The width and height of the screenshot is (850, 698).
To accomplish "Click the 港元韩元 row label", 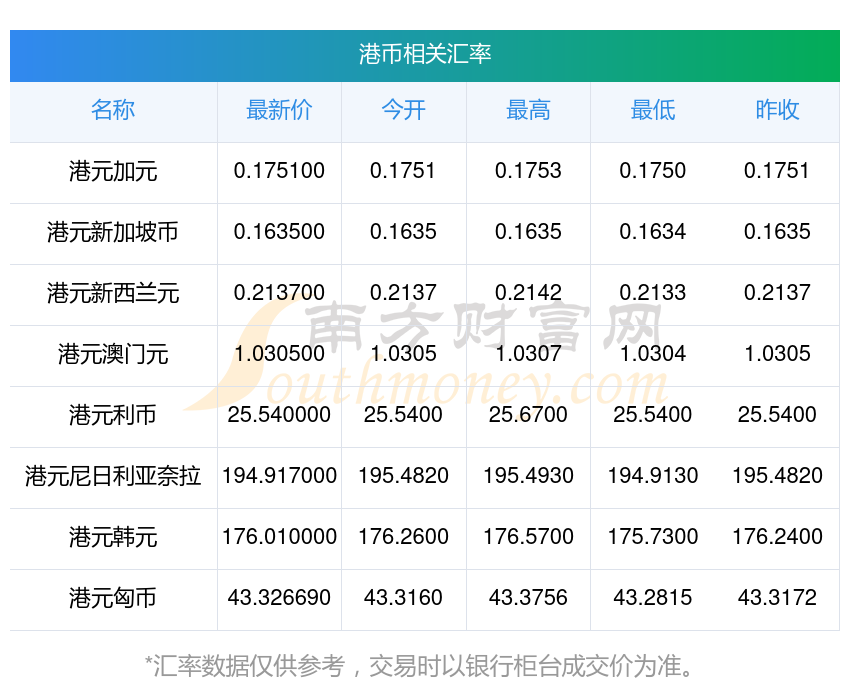I will (x=113, y=538).
